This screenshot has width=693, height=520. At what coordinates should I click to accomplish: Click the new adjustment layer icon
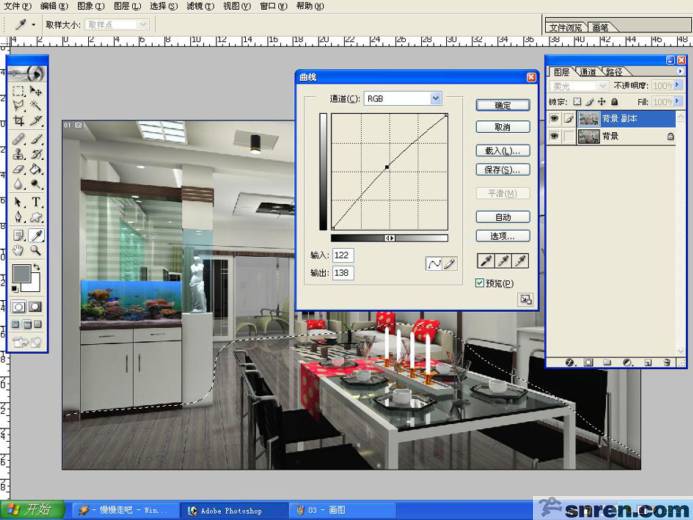tap(627, 362)
